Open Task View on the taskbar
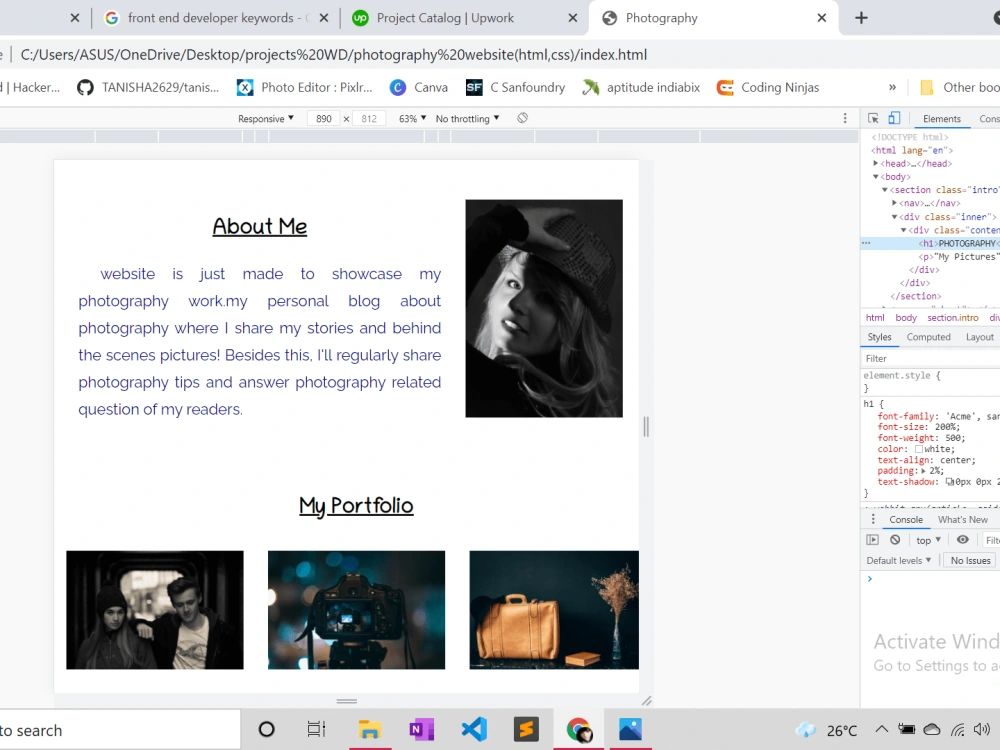The height and width of the screenshot is (750, 1000). (316, 730)
